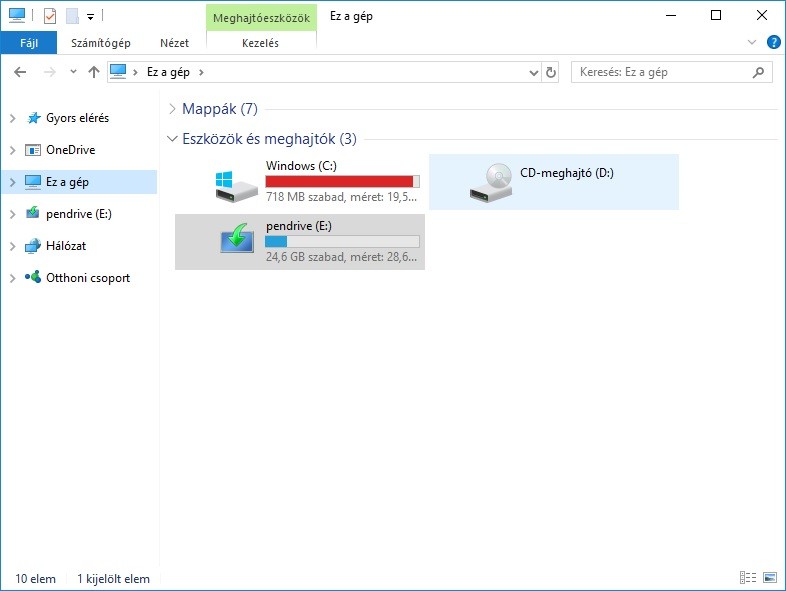Select the OneDrive icon in sidebar
This screenshot has width=786, height=591.
[33, 150]
